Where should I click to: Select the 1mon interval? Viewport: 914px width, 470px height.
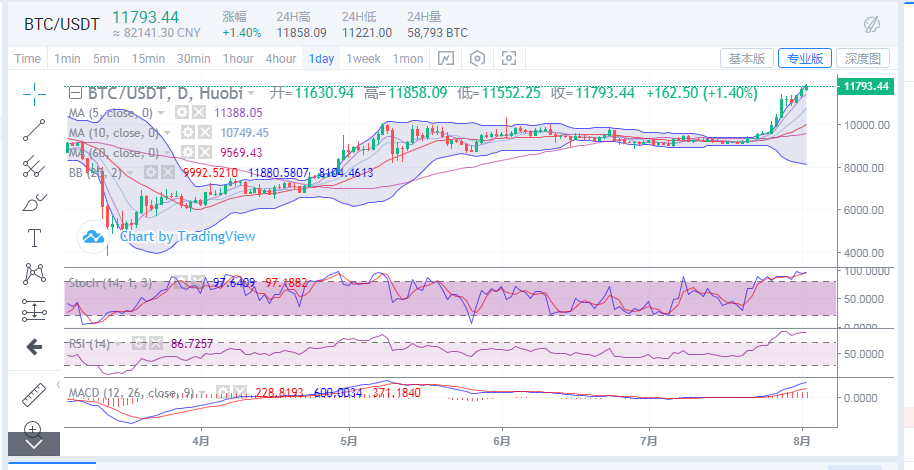pos(407,58)
